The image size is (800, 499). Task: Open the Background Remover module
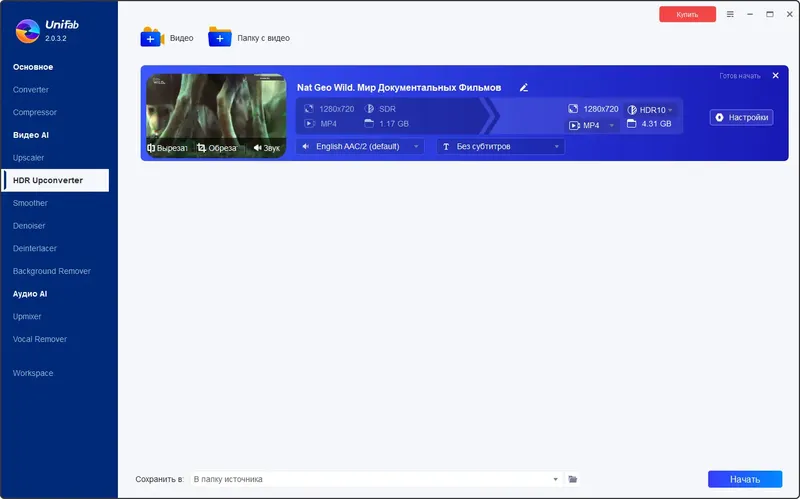(x=52, y=271)
